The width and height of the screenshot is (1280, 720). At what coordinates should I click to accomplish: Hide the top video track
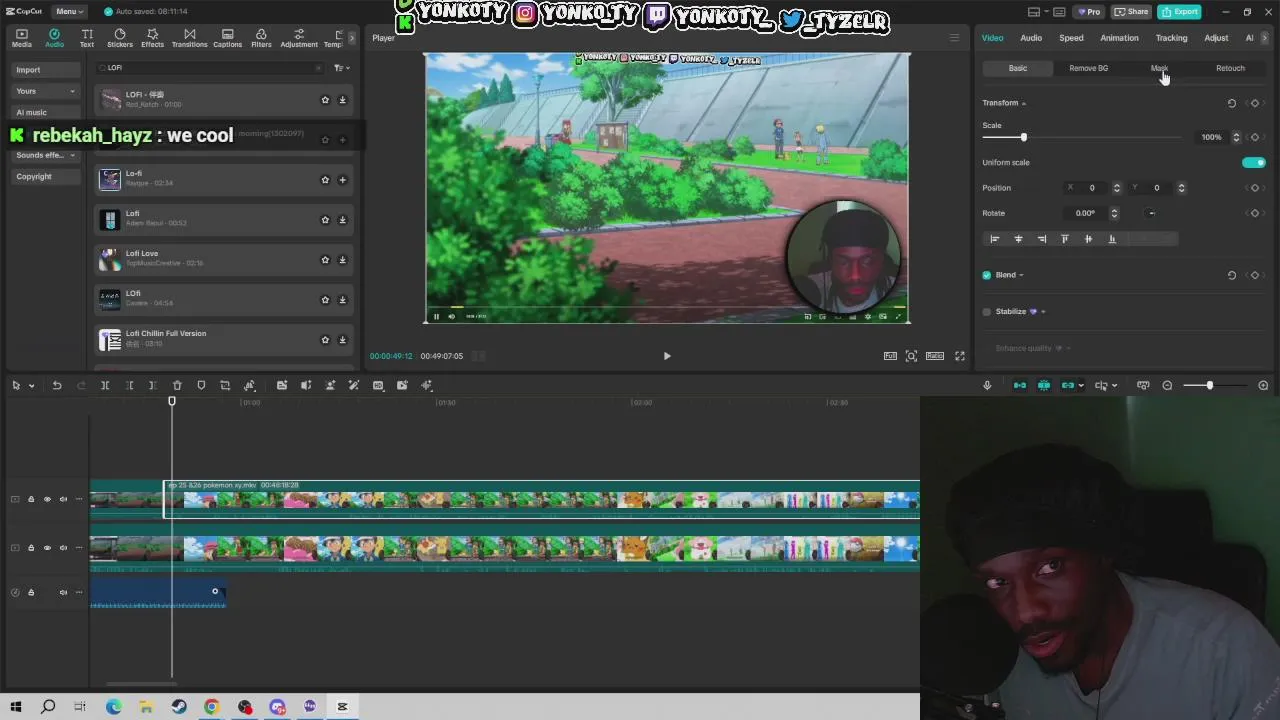tap(47, 499)
